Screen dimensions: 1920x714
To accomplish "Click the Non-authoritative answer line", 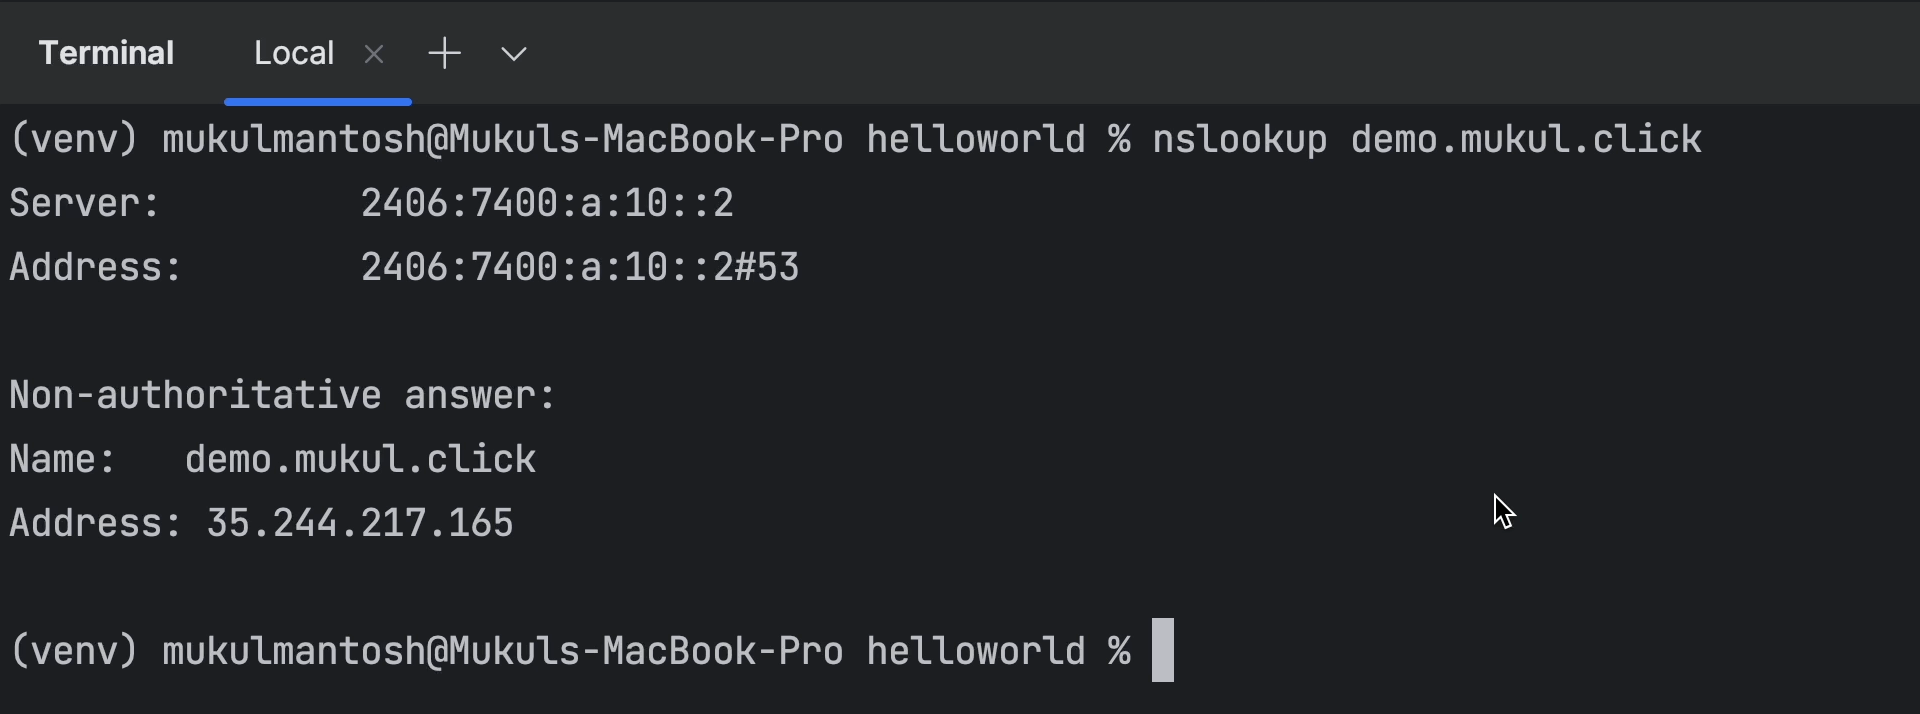I will coord(282,396).
